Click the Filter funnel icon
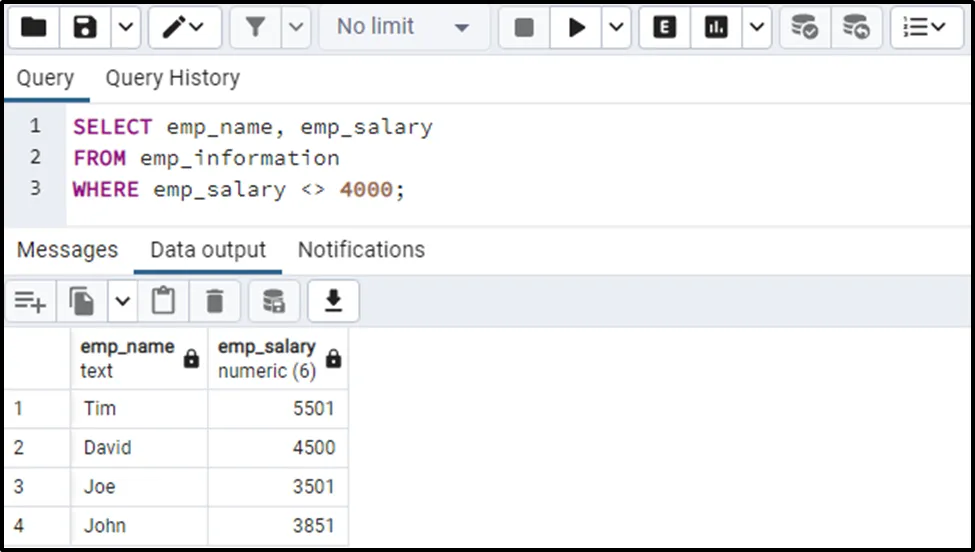This screenshot has height=552, width=975. 256,27
